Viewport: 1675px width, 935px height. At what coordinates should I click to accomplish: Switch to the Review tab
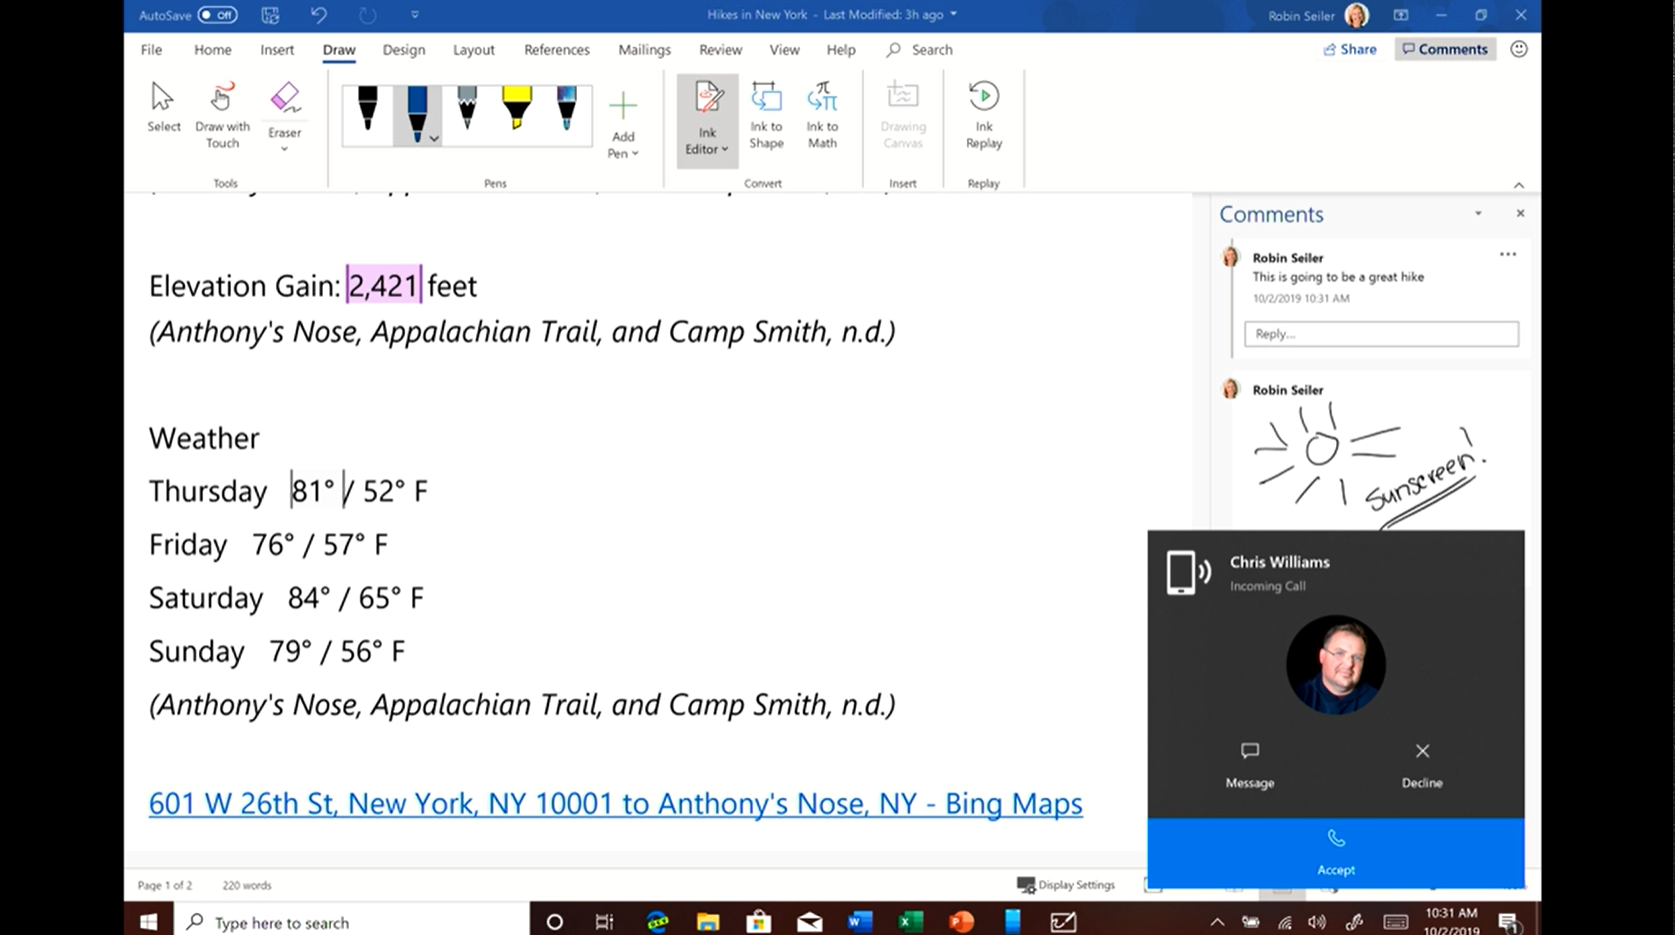click(x=719, y=49)
